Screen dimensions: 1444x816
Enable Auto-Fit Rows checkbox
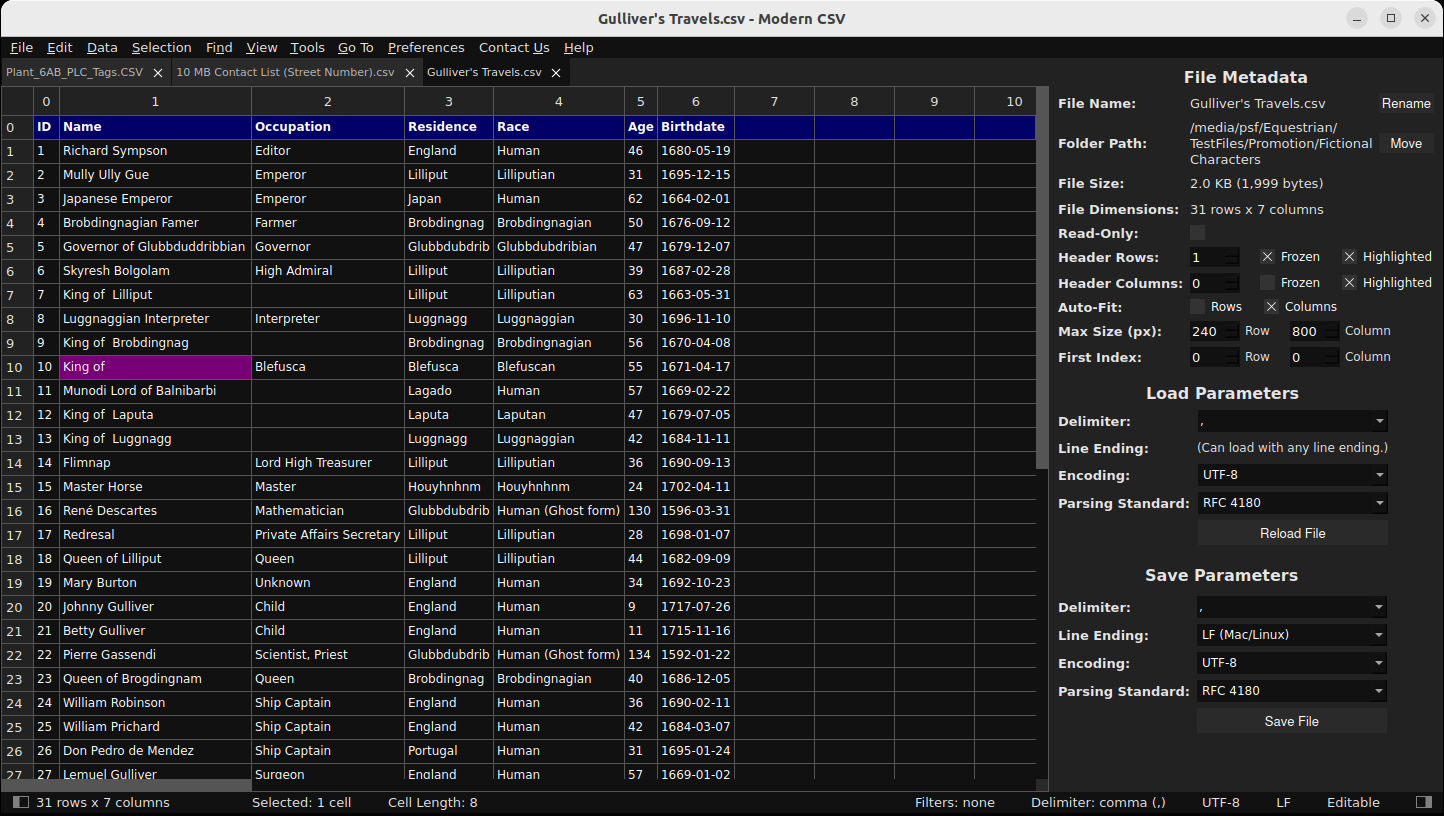coord(1197,307)
